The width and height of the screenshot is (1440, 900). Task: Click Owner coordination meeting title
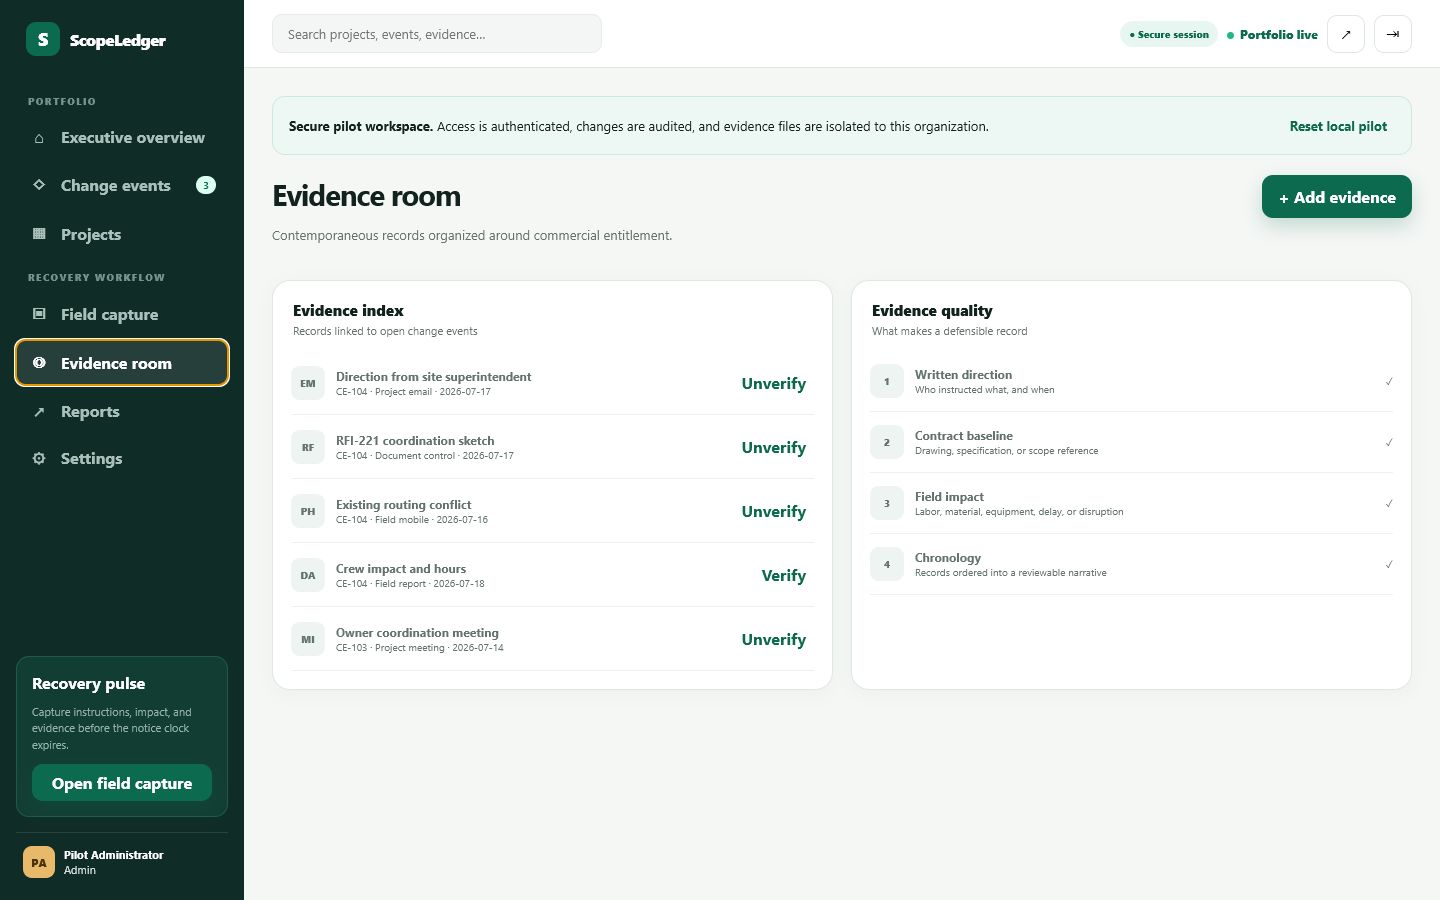pyautogui.click(x=417, y=633)
